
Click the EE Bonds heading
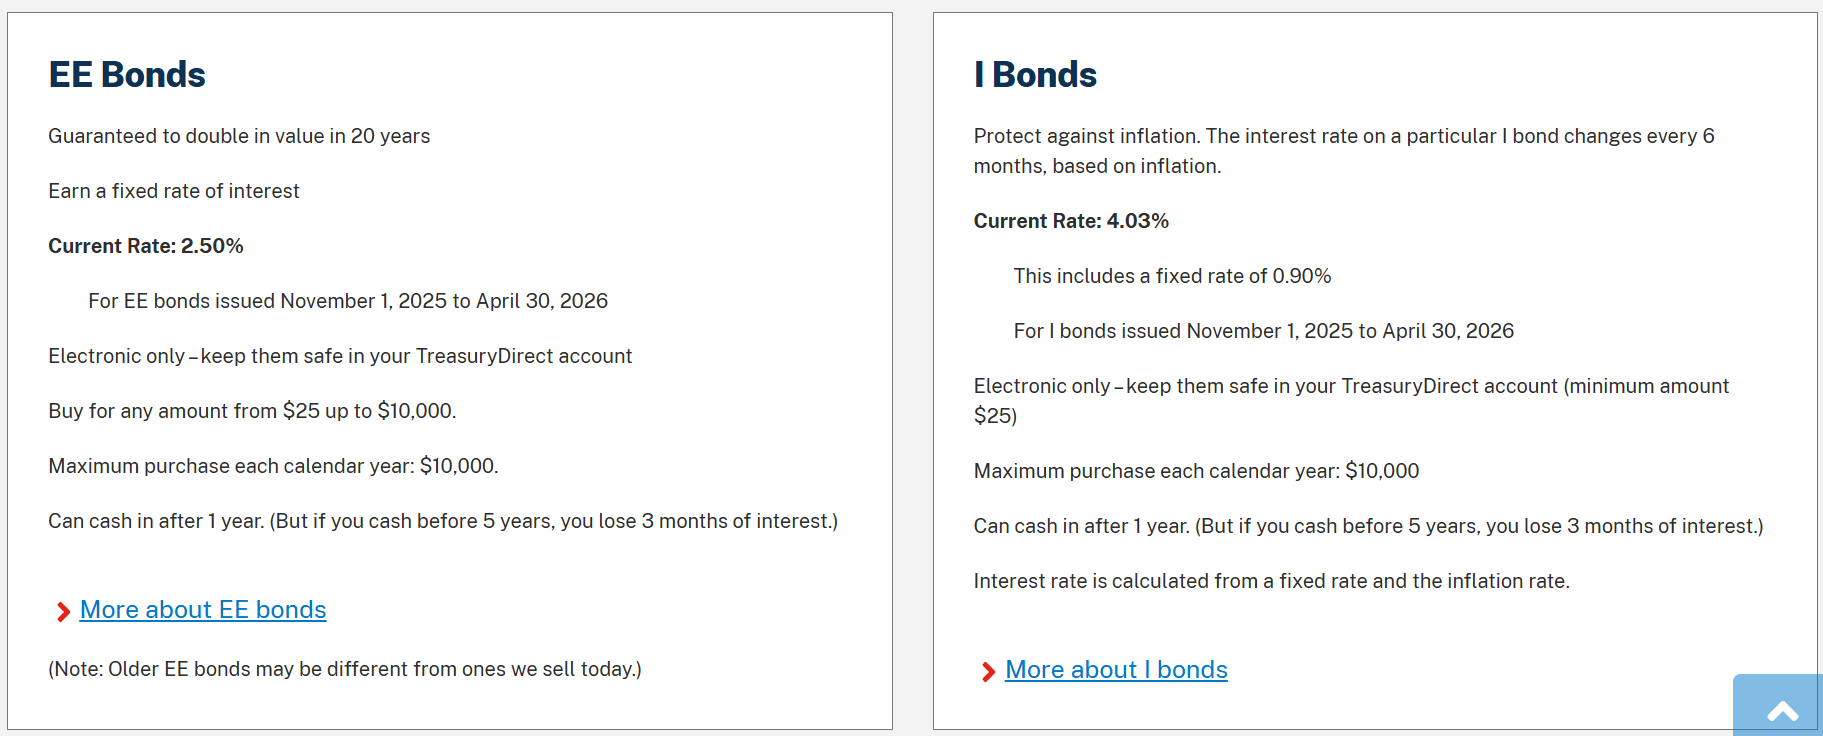pos(127,74)
